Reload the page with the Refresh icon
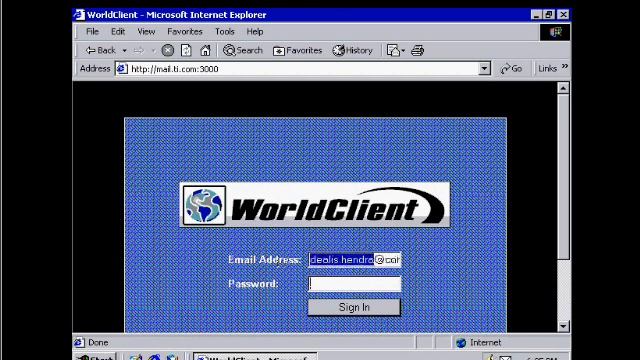640x360 pixels. (x=186, y=50)
